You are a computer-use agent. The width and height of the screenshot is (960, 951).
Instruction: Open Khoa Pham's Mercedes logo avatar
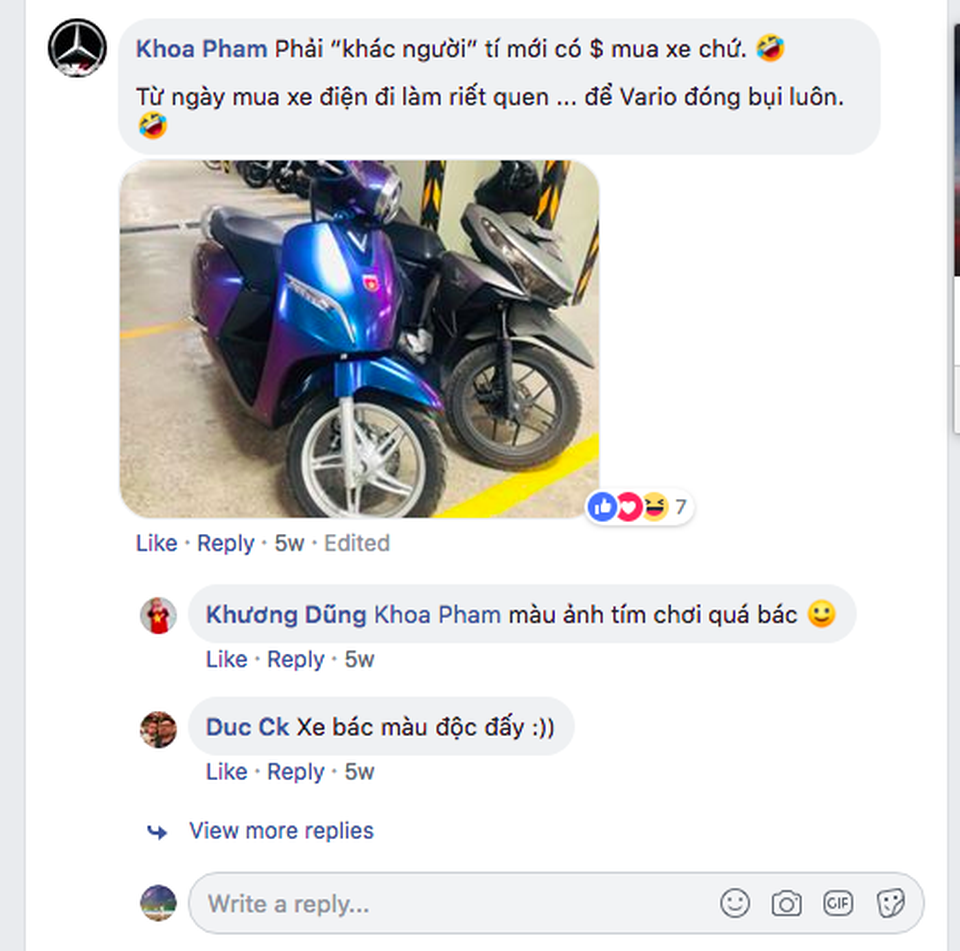tap(77, 48)
